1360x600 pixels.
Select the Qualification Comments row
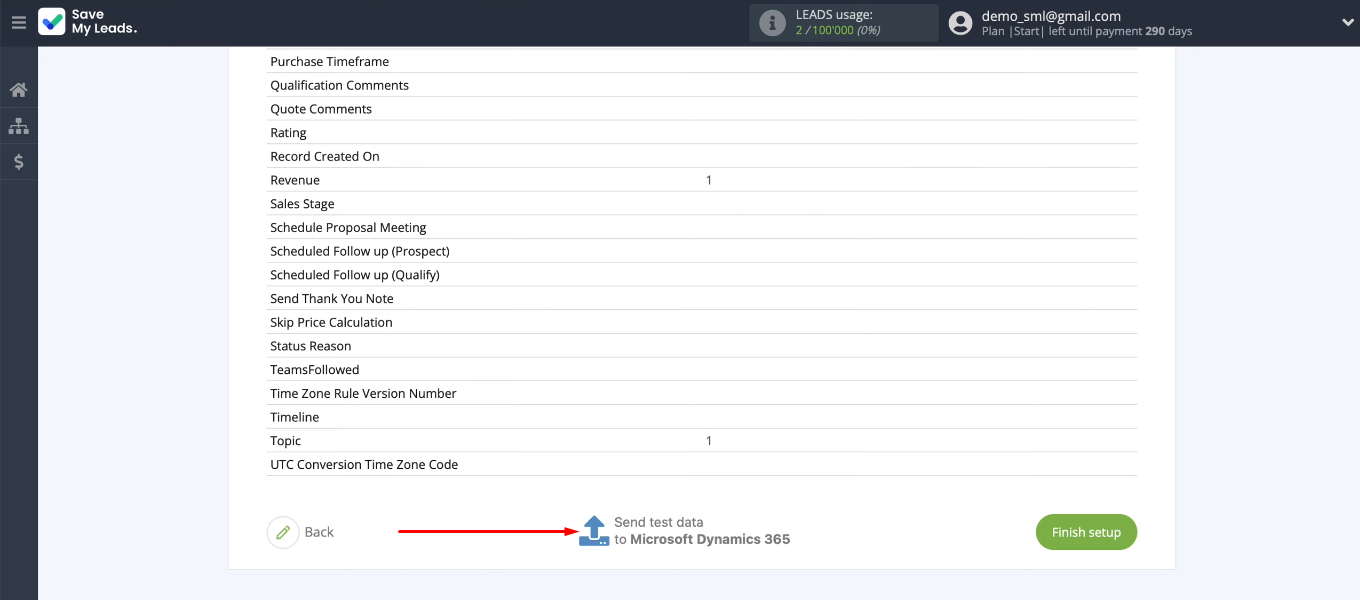701,85
